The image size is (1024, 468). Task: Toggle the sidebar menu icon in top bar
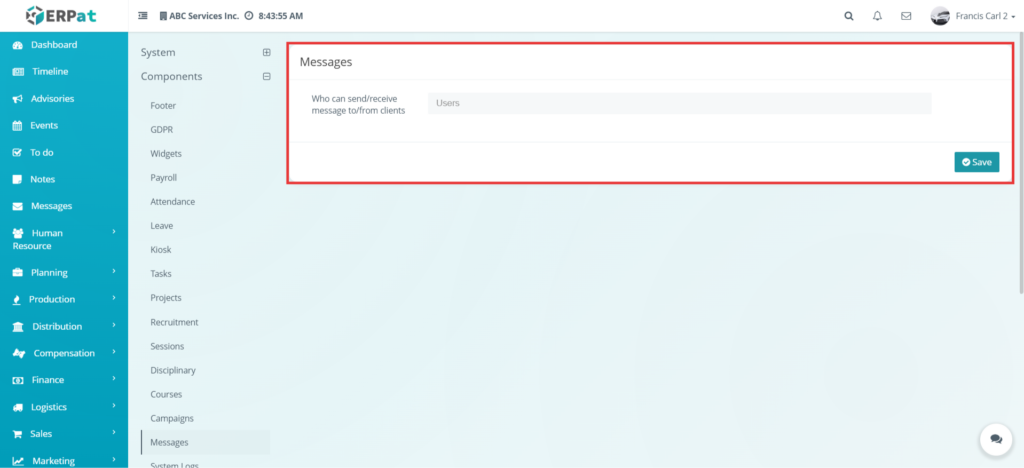[143, 16]
